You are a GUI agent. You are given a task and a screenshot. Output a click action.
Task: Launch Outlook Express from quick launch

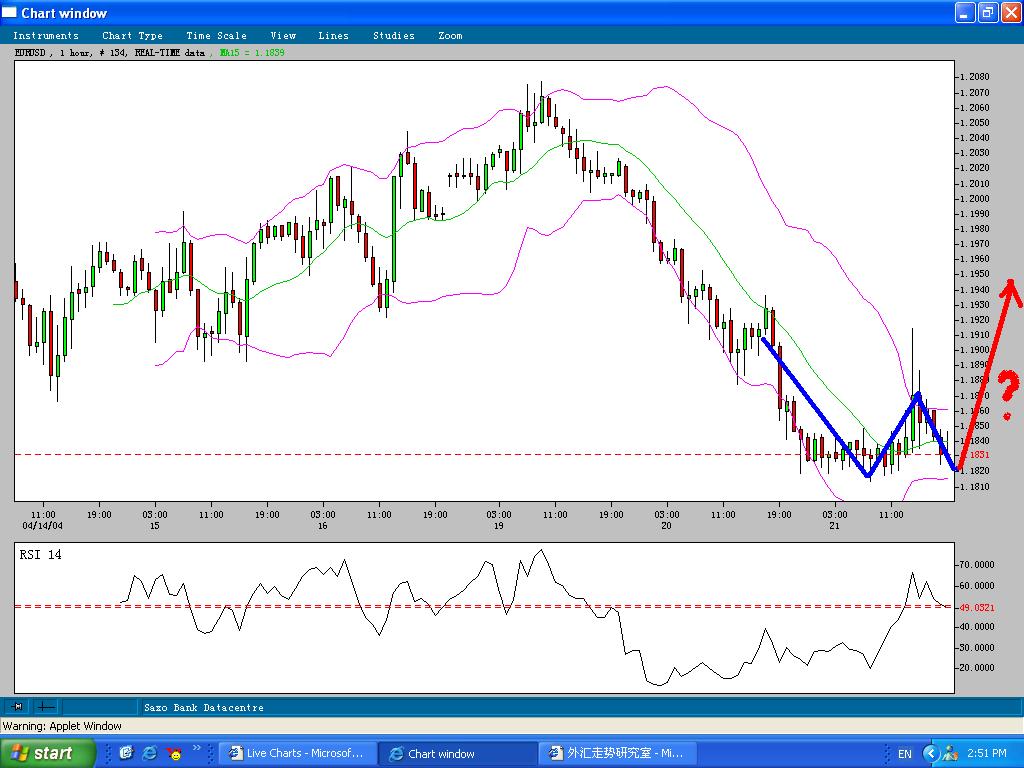pos(126,753)
